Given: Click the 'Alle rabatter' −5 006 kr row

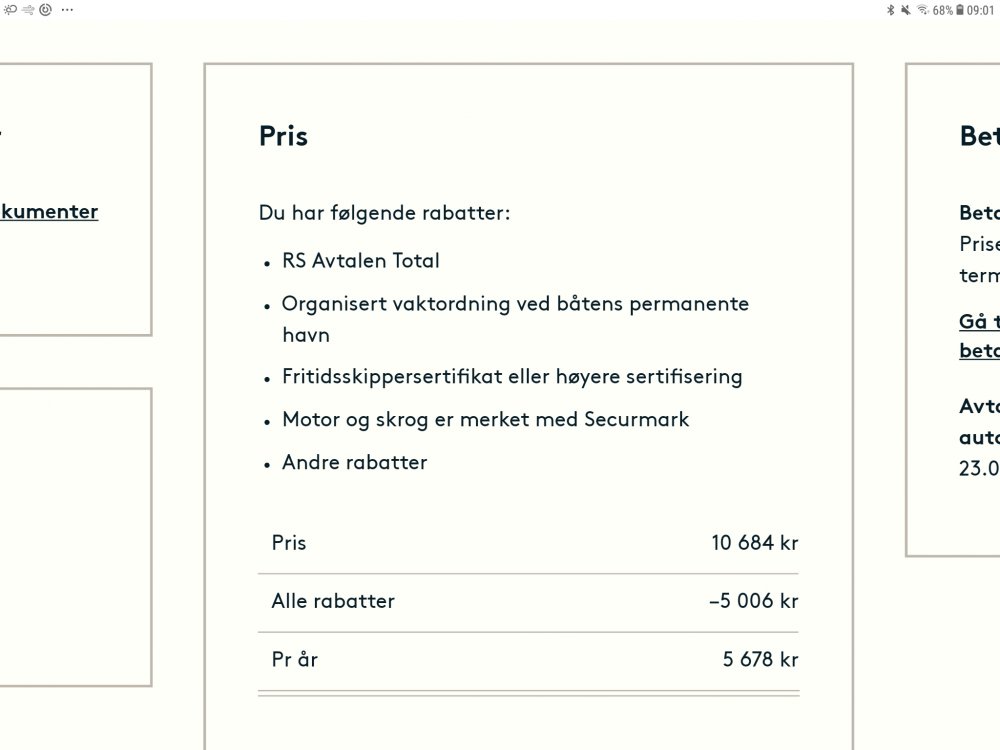Looking at the screenshot, I should (x=528, y=601).
